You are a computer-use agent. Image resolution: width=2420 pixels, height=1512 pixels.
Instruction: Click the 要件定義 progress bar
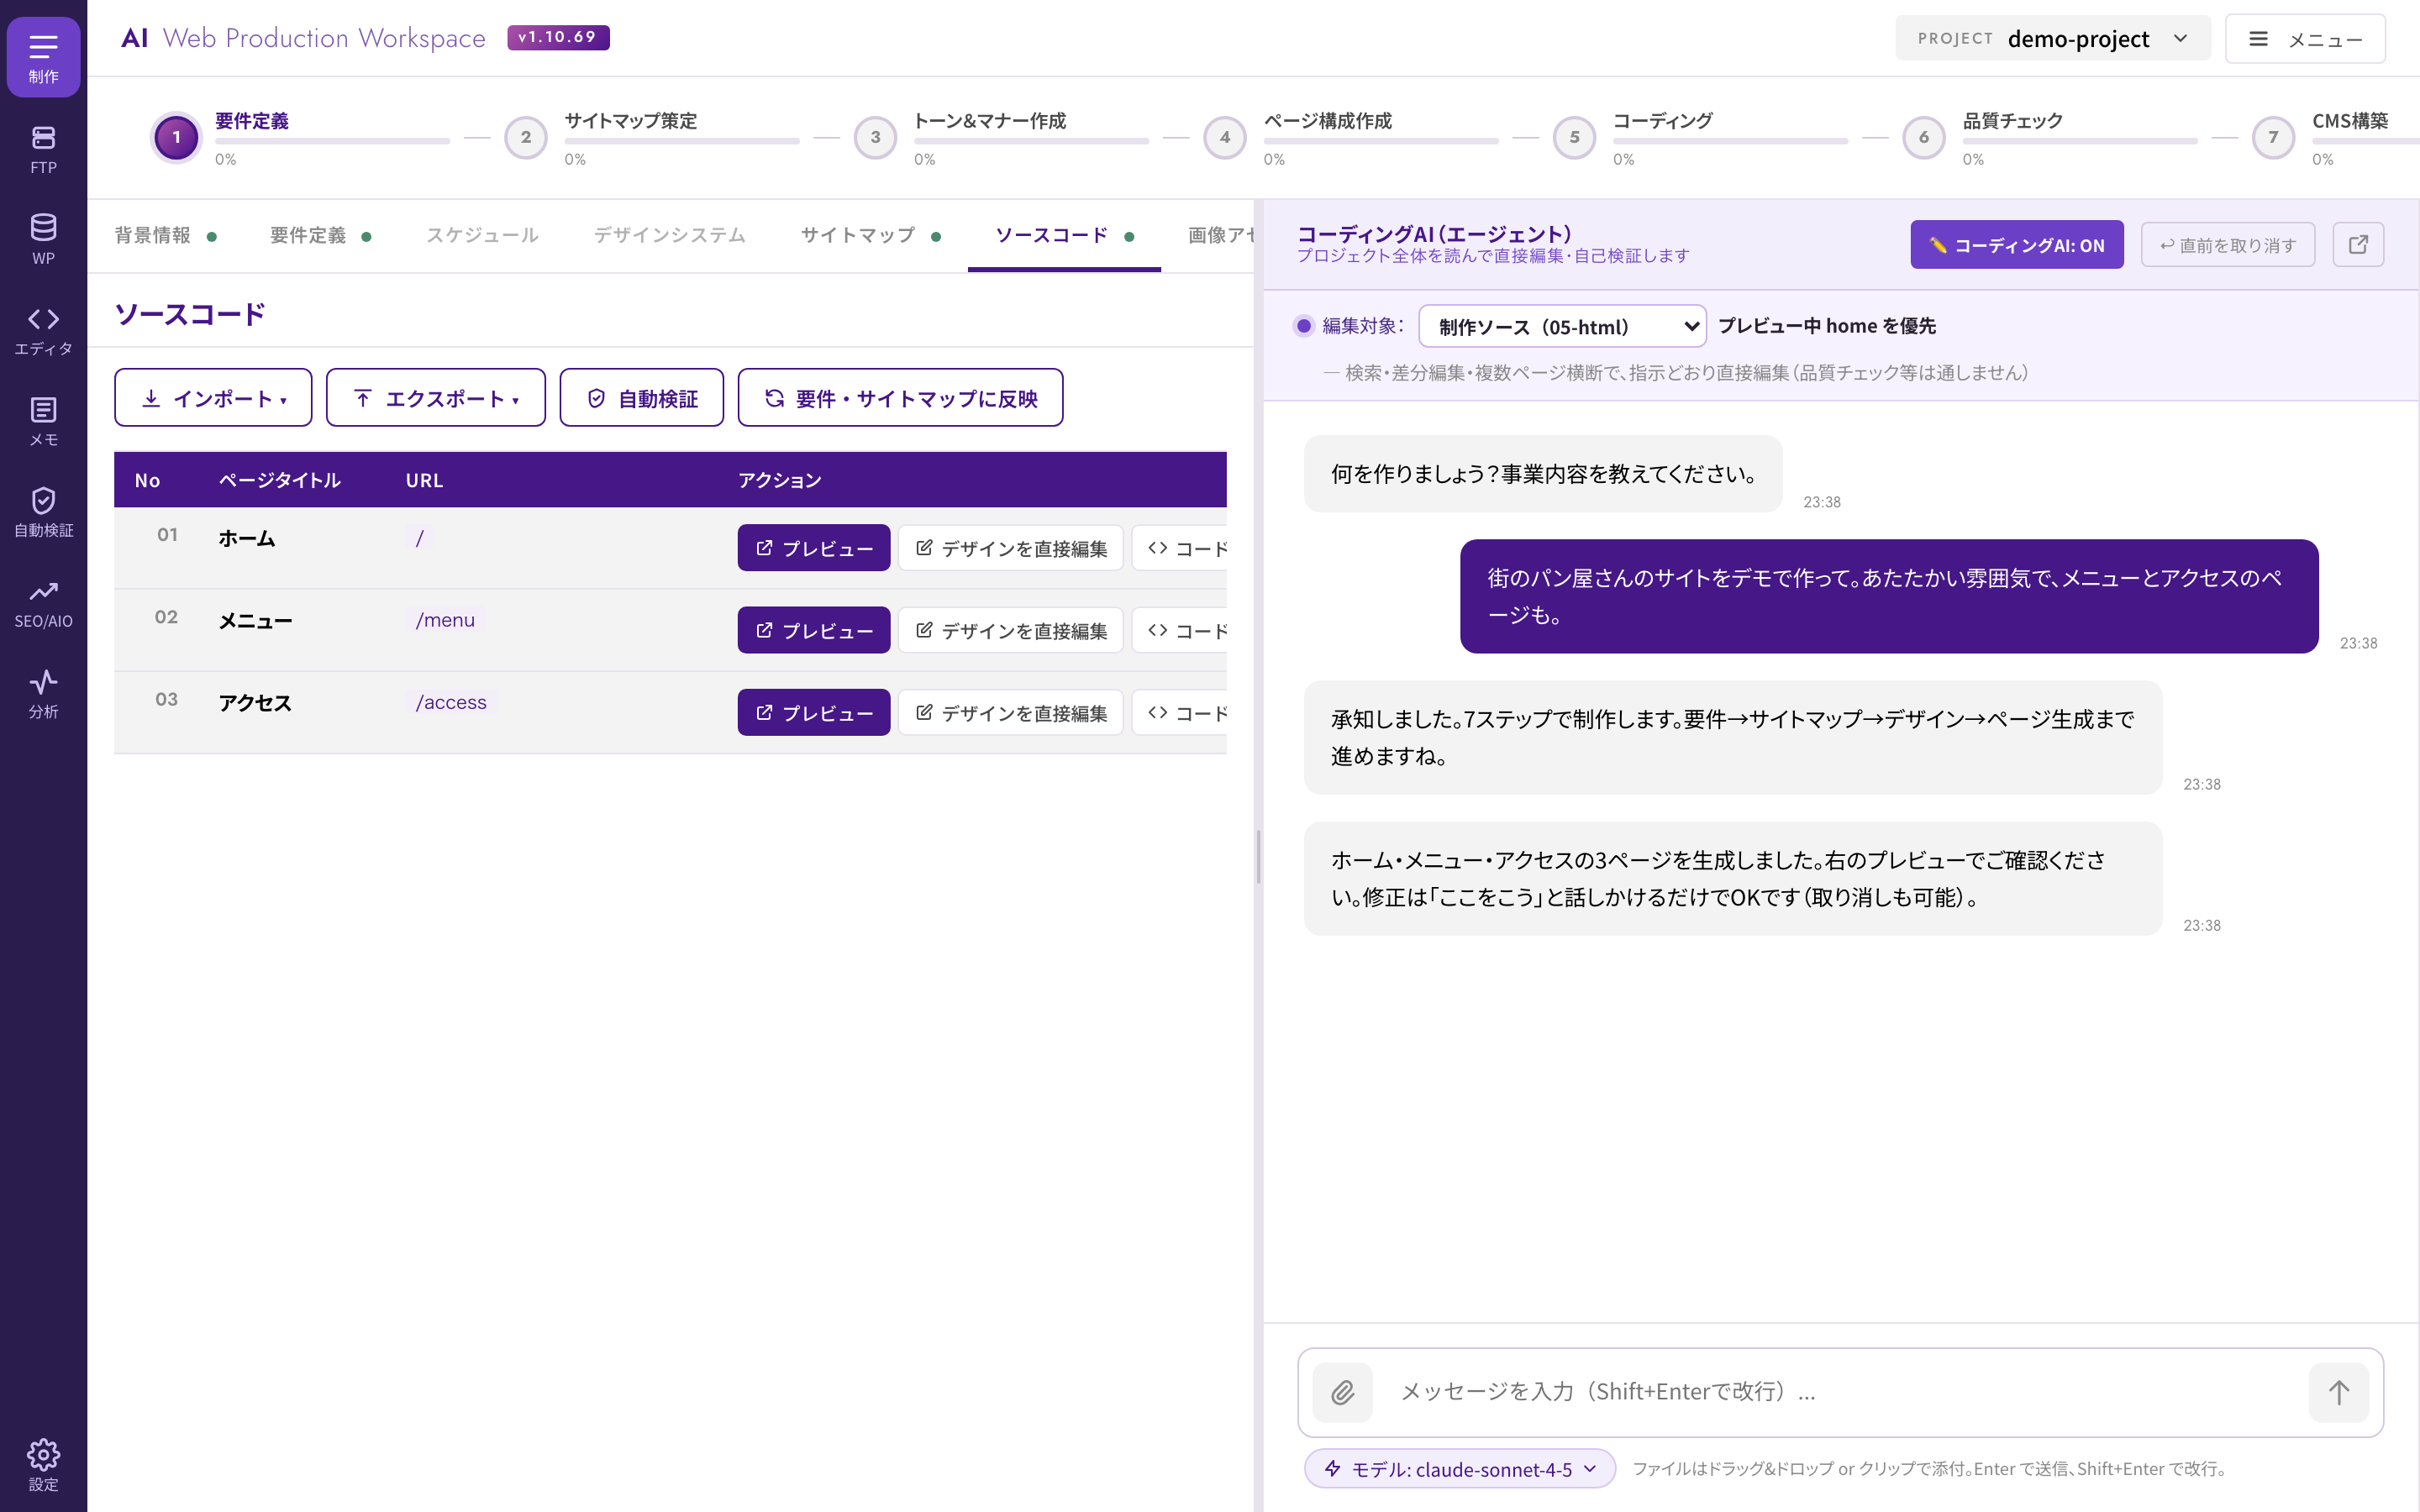click(332, 141)
